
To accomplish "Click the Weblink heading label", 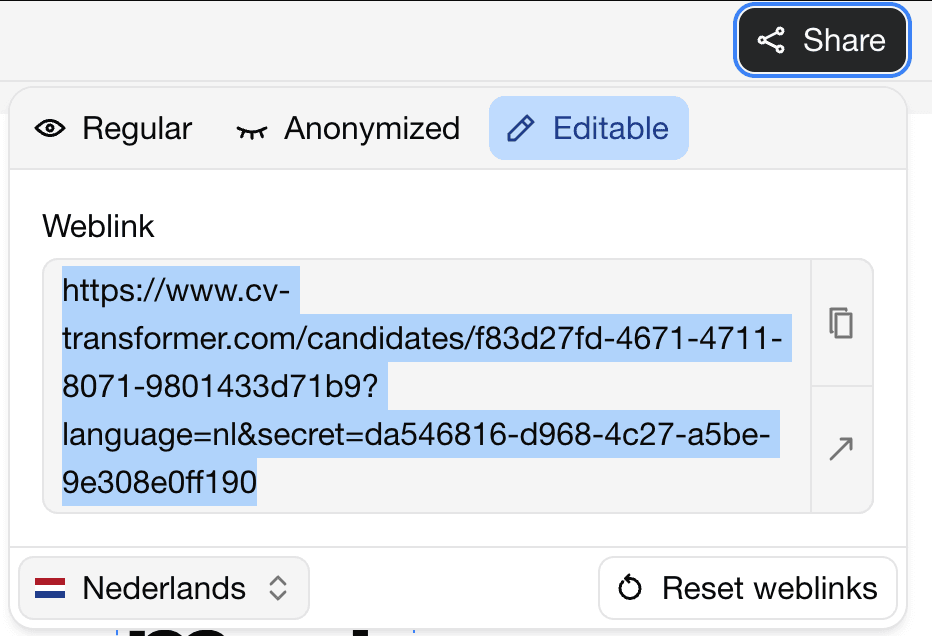I will coord(98,226).
